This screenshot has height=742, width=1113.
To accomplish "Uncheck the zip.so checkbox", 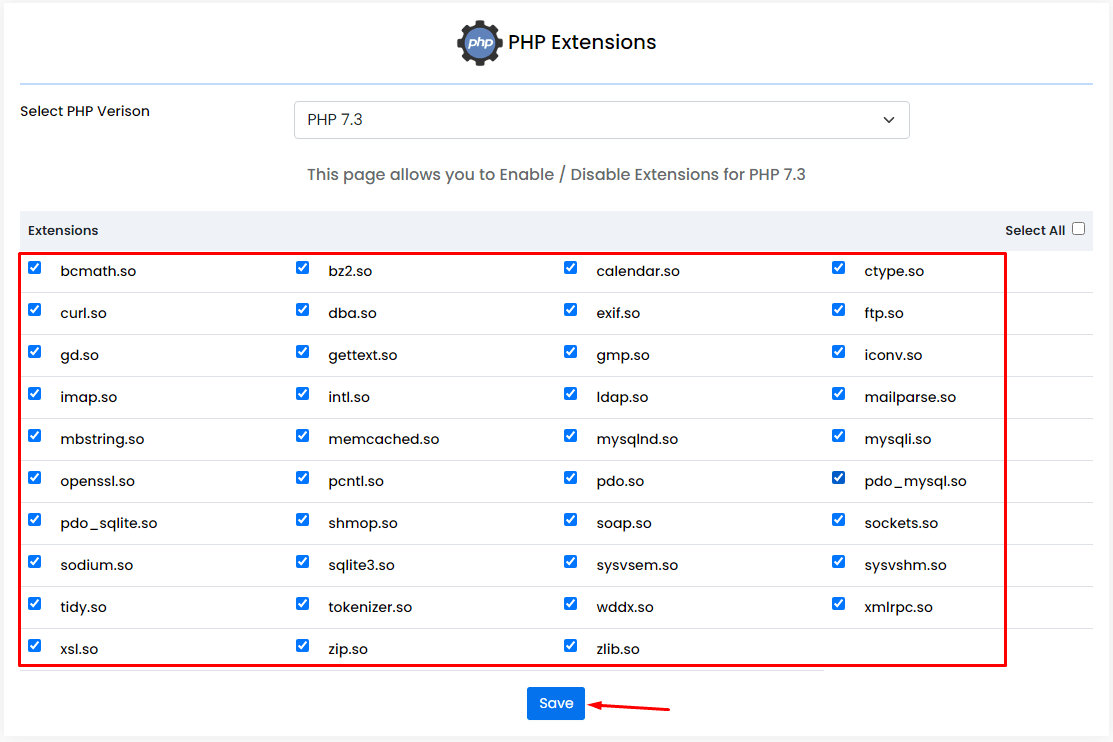I will (302, 645).
